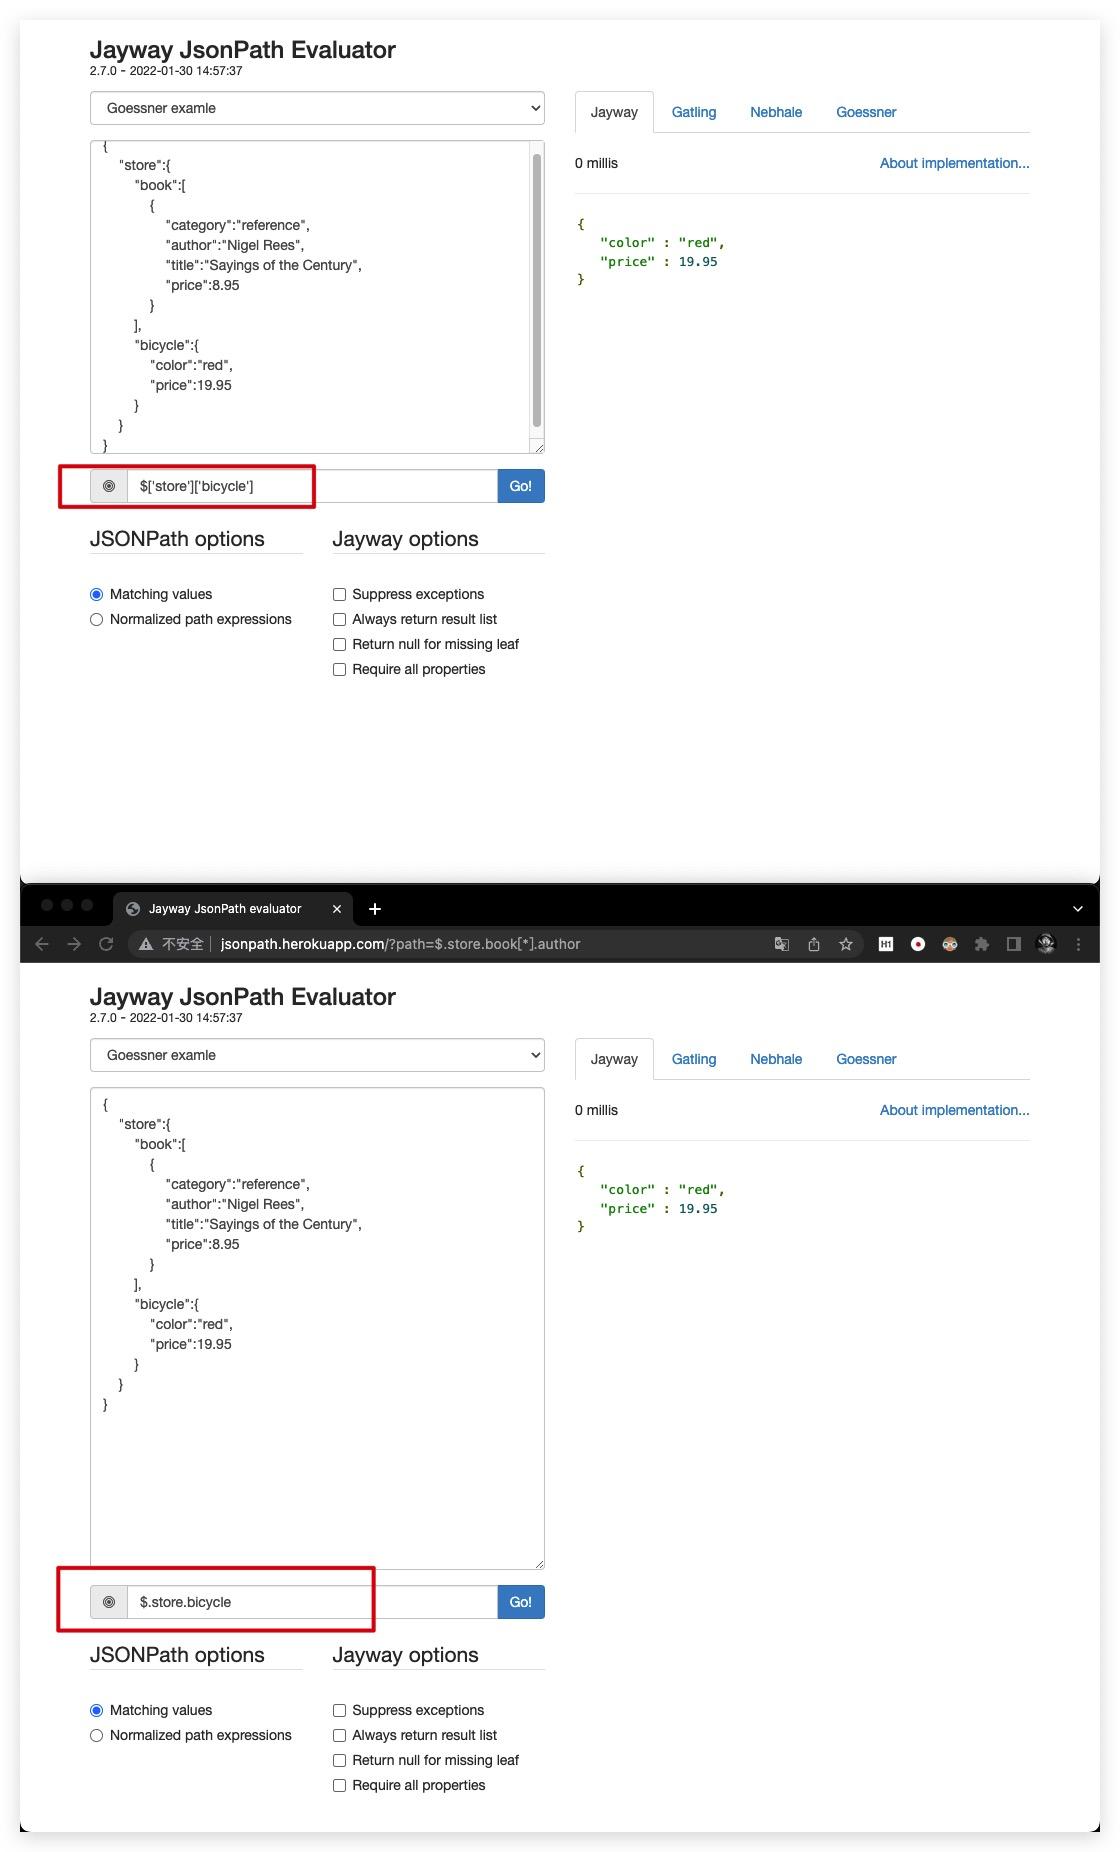The width and height of the screenshot is (1120, 1852).
Task: Open a new browser tab with plus
Action: coord(375,909)
